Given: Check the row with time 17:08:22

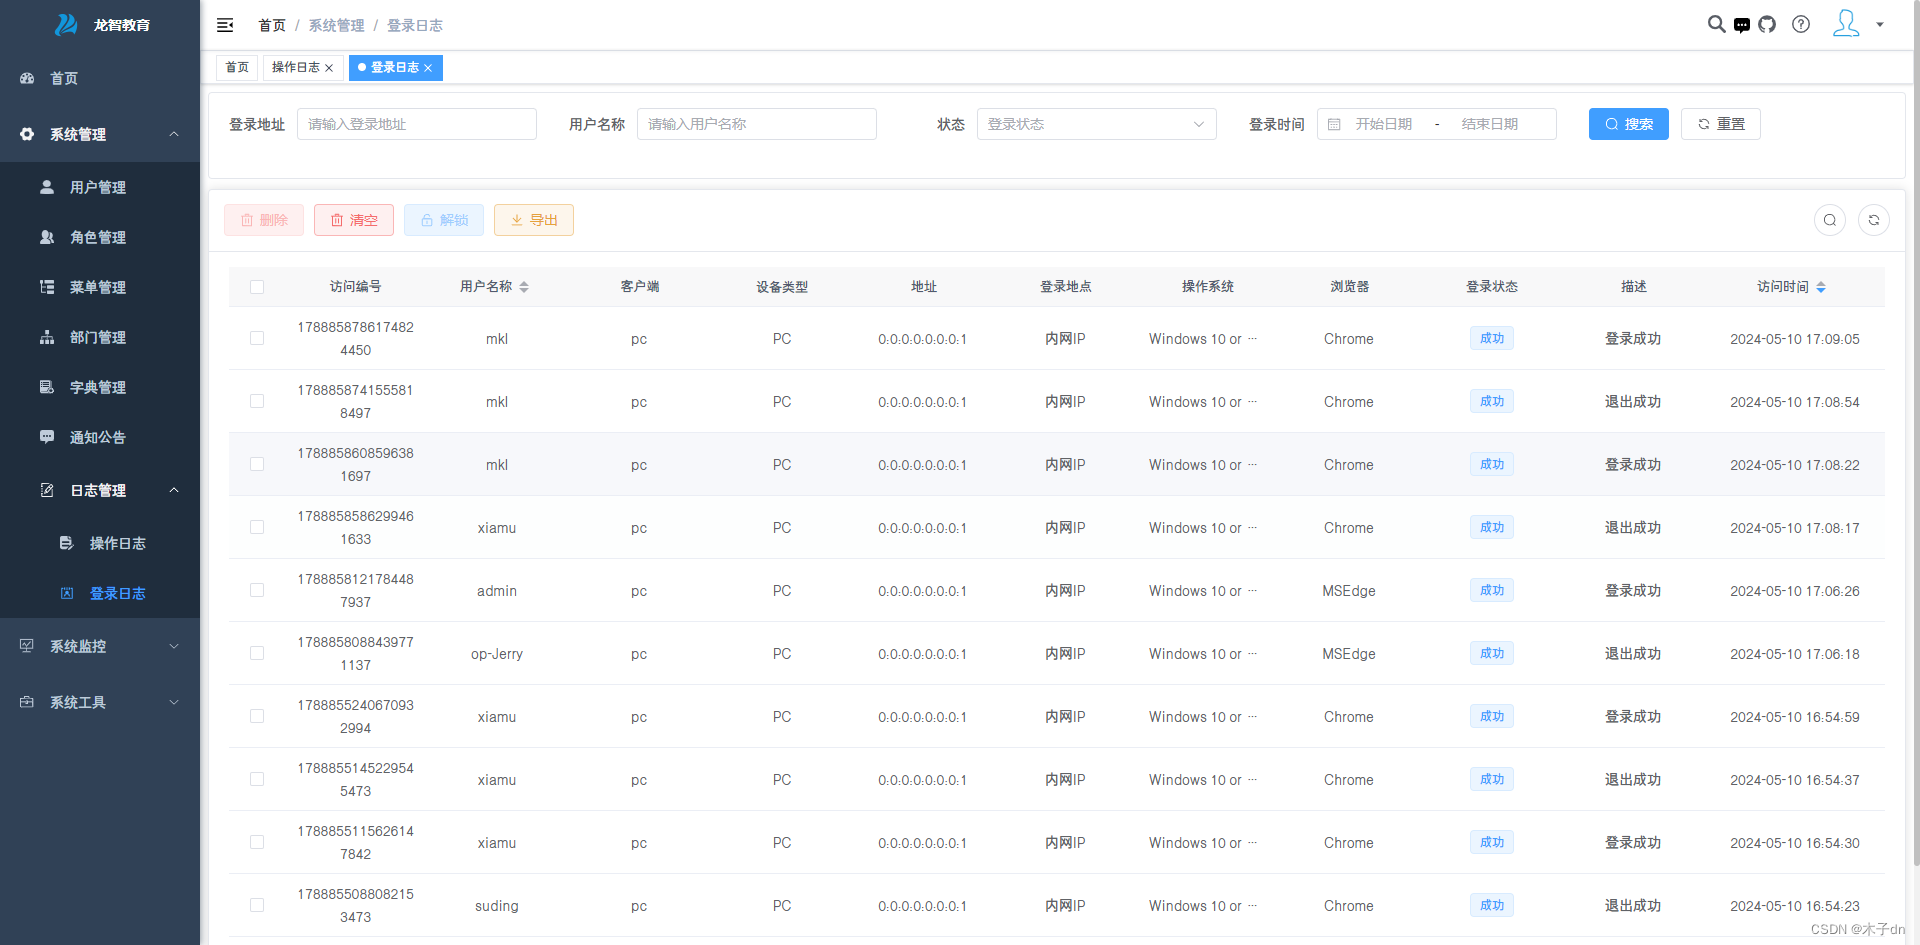Looking at the screenshot, I should coord(257,464).
